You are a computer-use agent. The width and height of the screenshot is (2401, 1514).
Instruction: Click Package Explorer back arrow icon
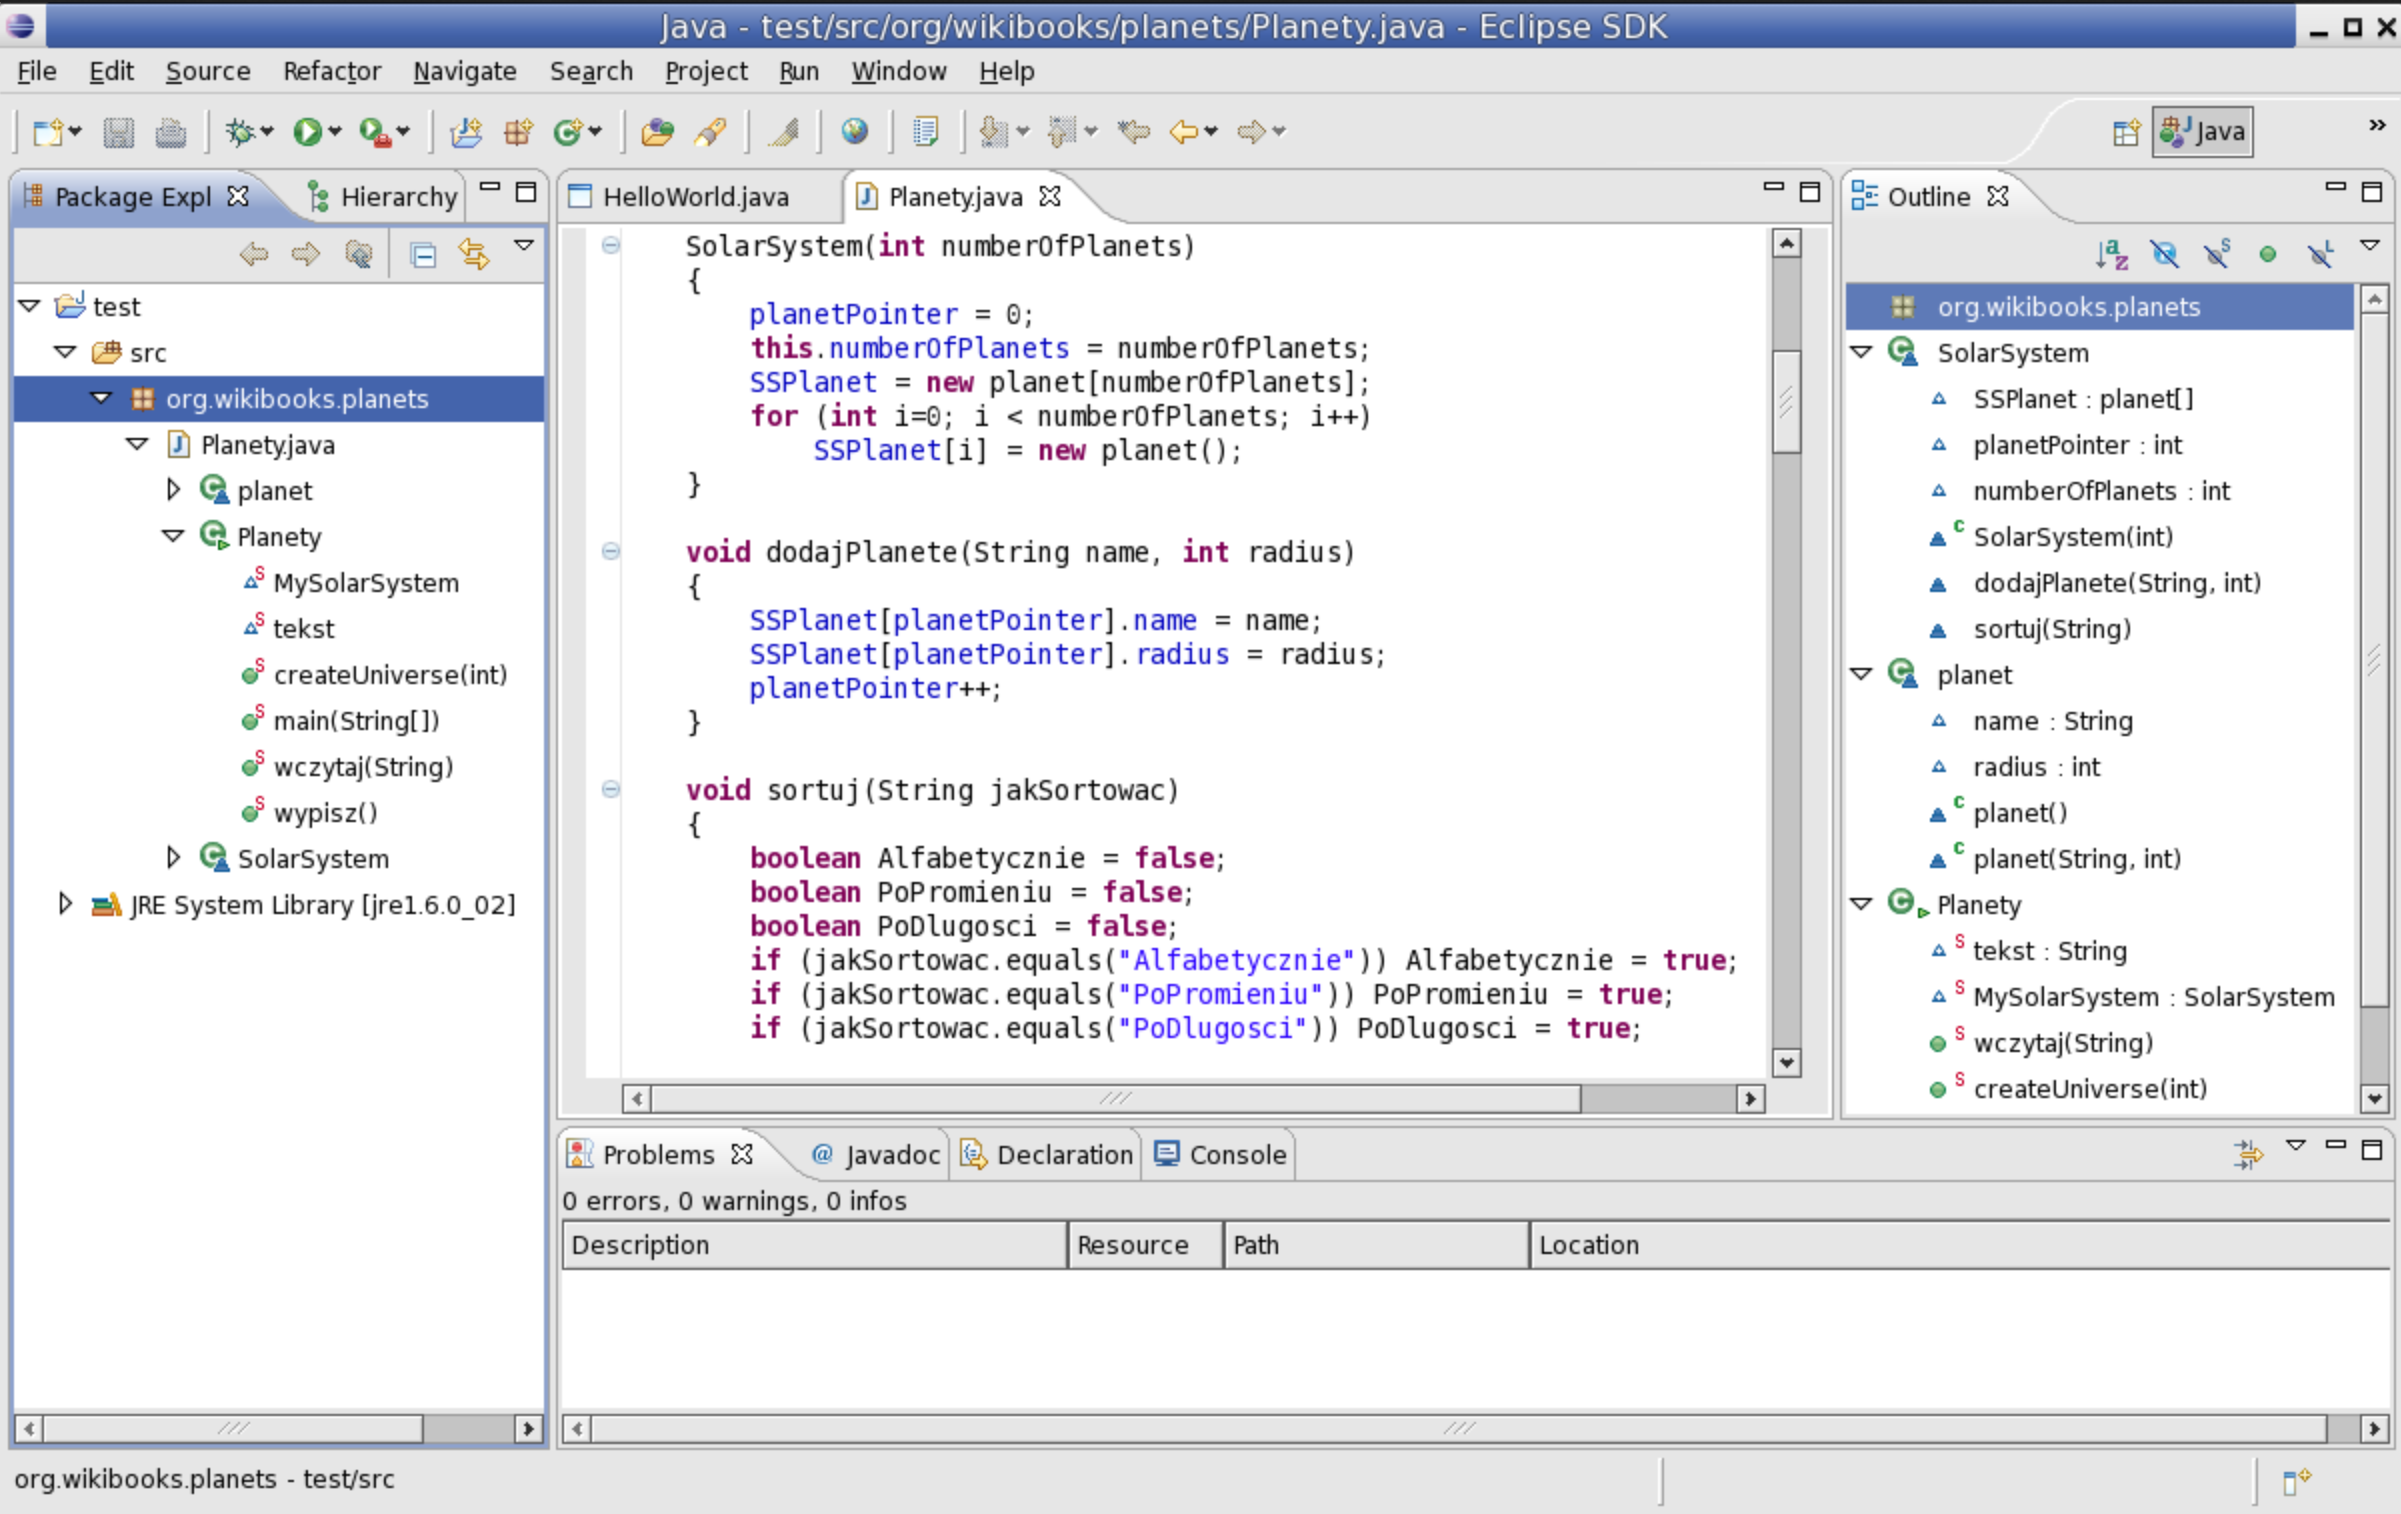pos(254,254)
